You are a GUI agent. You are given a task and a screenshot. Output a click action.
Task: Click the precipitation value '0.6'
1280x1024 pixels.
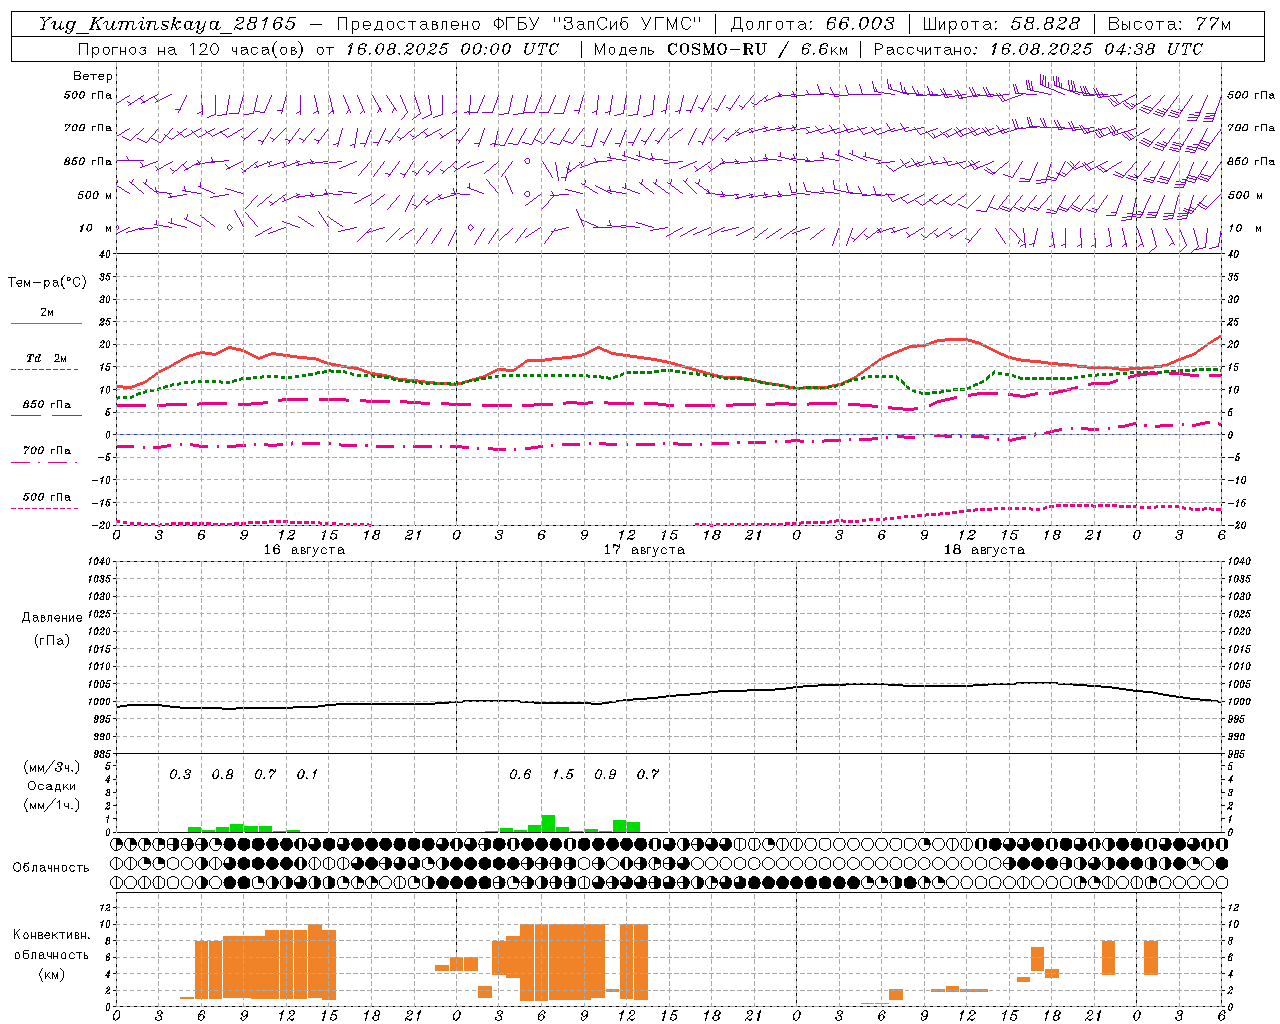point(520,774)
